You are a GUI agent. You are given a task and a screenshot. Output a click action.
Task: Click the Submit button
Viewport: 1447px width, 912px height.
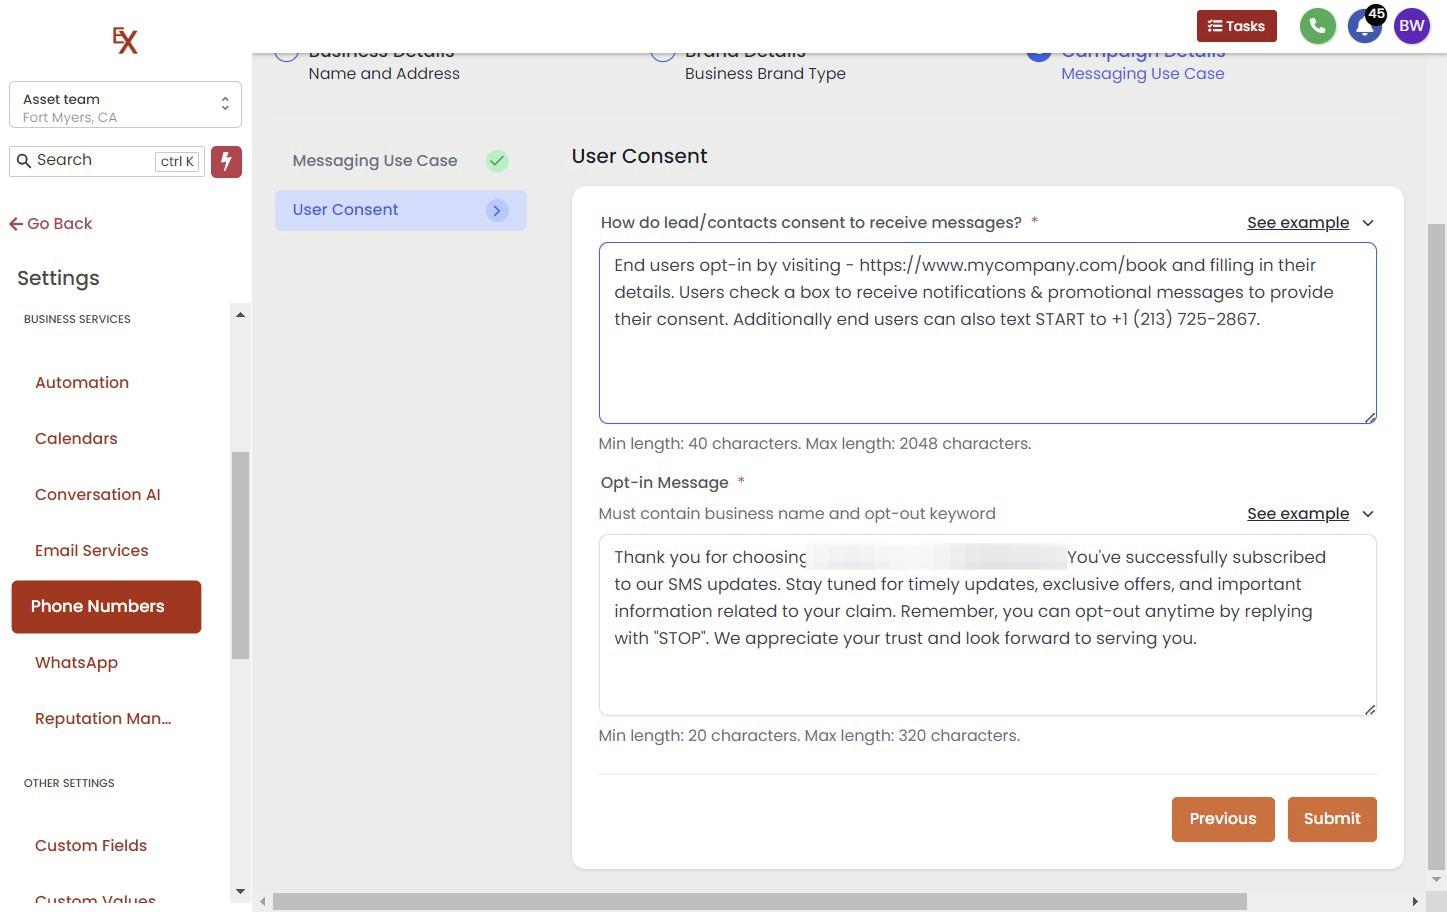click(x=1331, y=819)
